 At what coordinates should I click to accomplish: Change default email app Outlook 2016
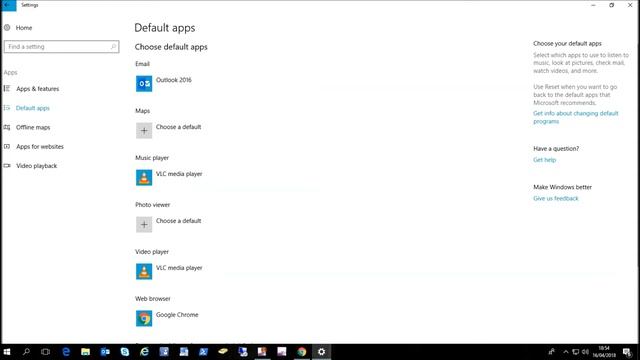point(173,80)
